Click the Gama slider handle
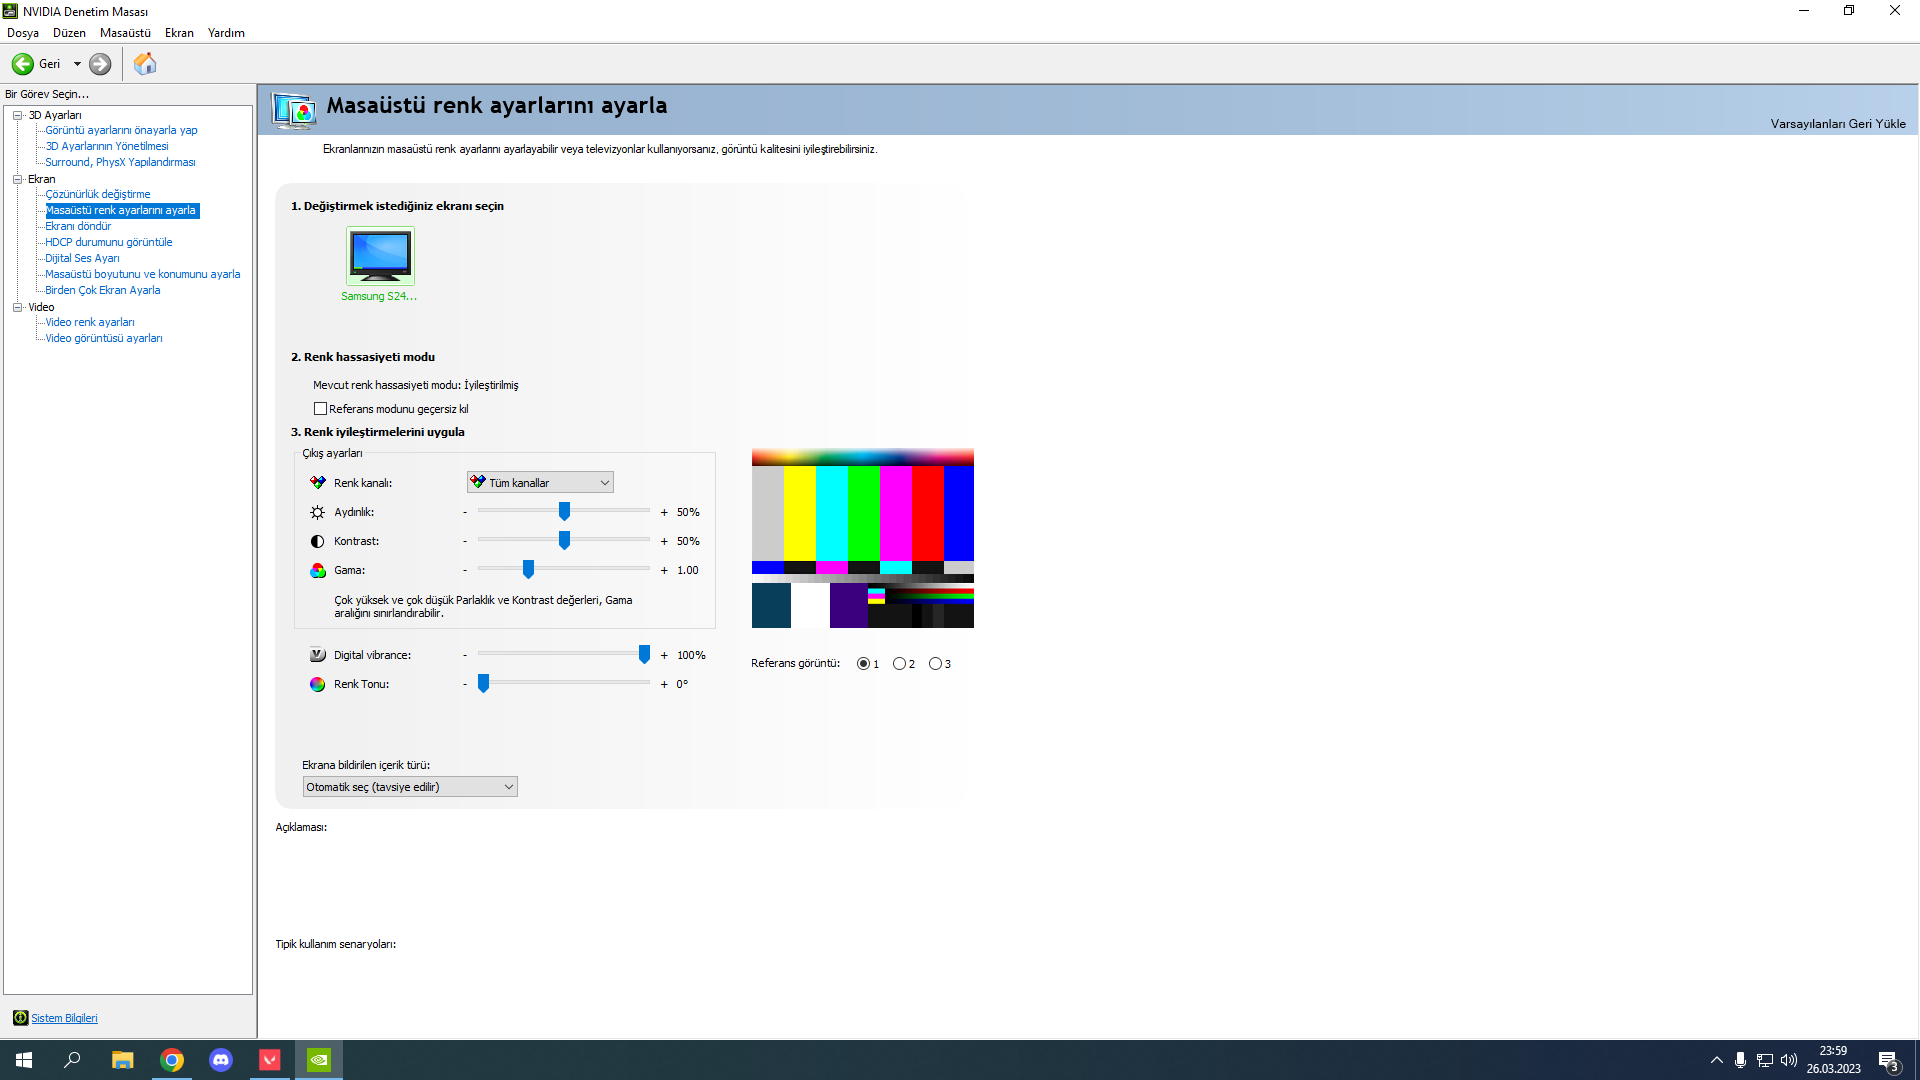The width and height of the screenshot is (1920, 1080). point(528,569)
